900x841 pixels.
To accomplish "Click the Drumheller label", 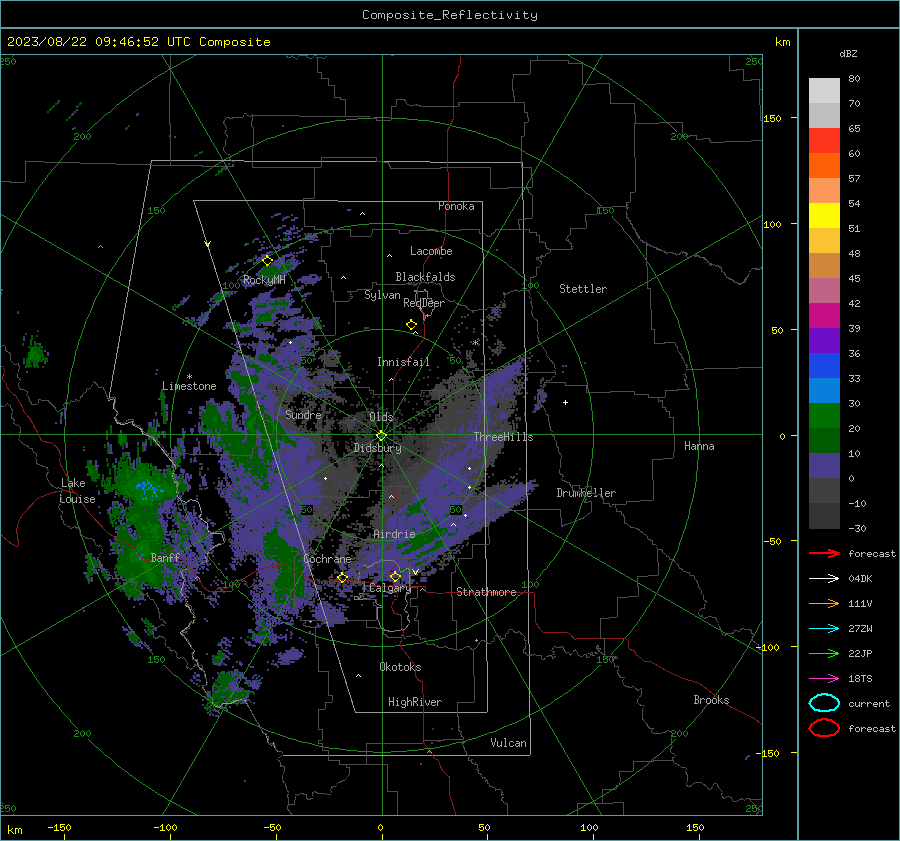I will [x=586, y=493].
